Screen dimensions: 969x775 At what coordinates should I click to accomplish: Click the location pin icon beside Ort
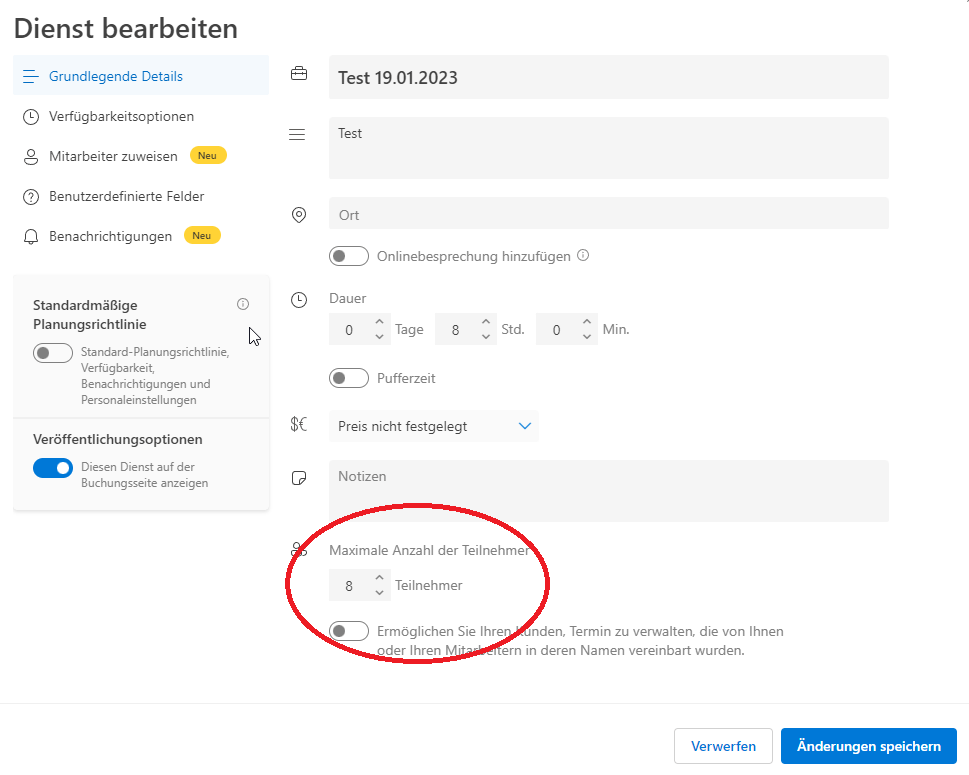[x=299, y=215]
